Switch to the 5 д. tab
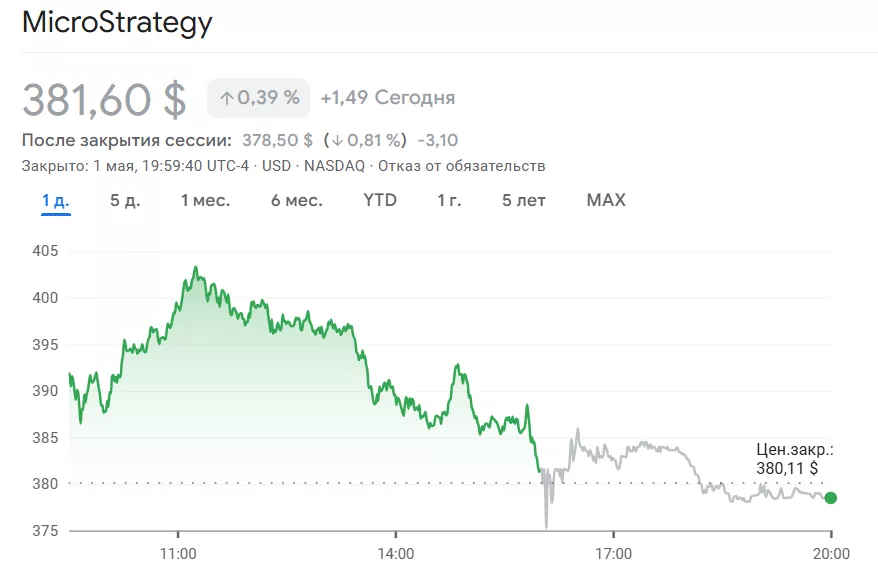The width and height of the screenshot is (878, 582). click(x=125, y=200)
